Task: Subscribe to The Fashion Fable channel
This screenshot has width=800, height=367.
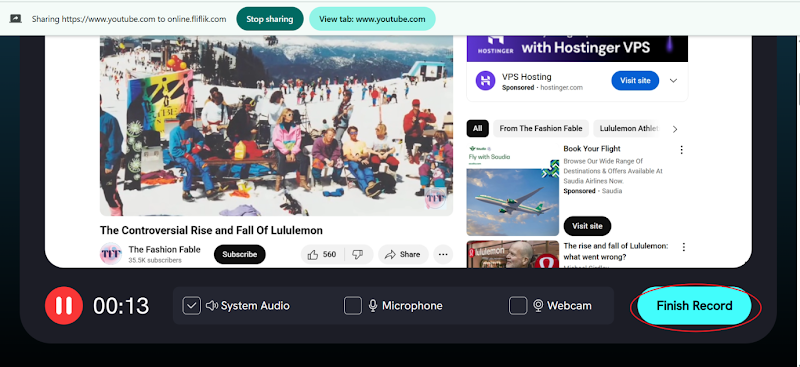Action: (240, 254)
